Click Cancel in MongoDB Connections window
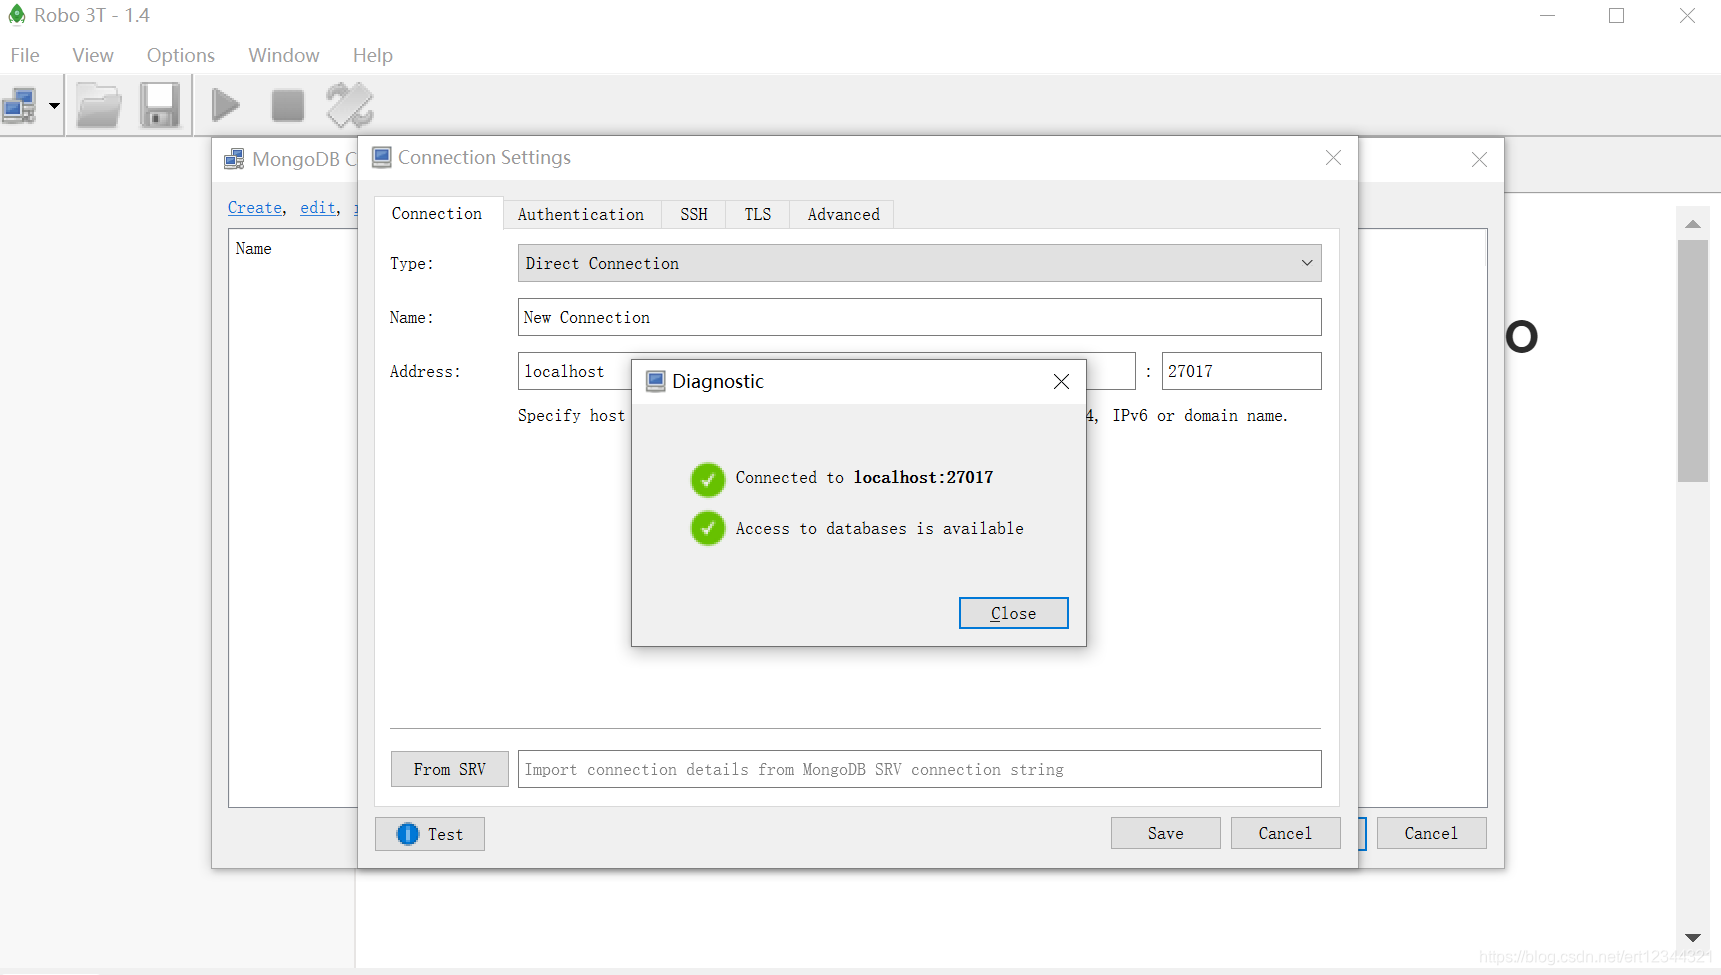The height and width of the screenshot is (975, 1721). tap(1432, 833)
